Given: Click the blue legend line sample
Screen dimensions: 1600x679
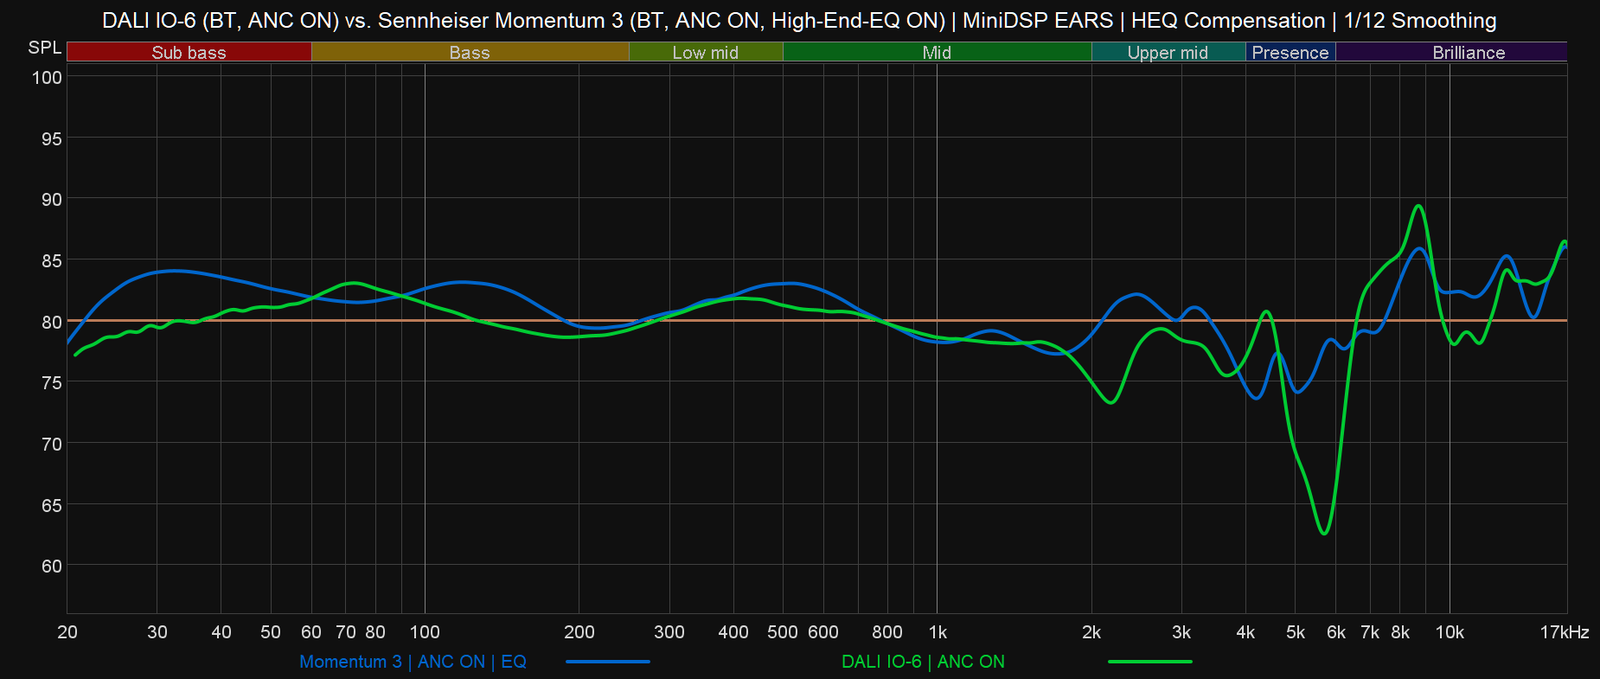Looking at the screenshot, I should pos(607,662).
